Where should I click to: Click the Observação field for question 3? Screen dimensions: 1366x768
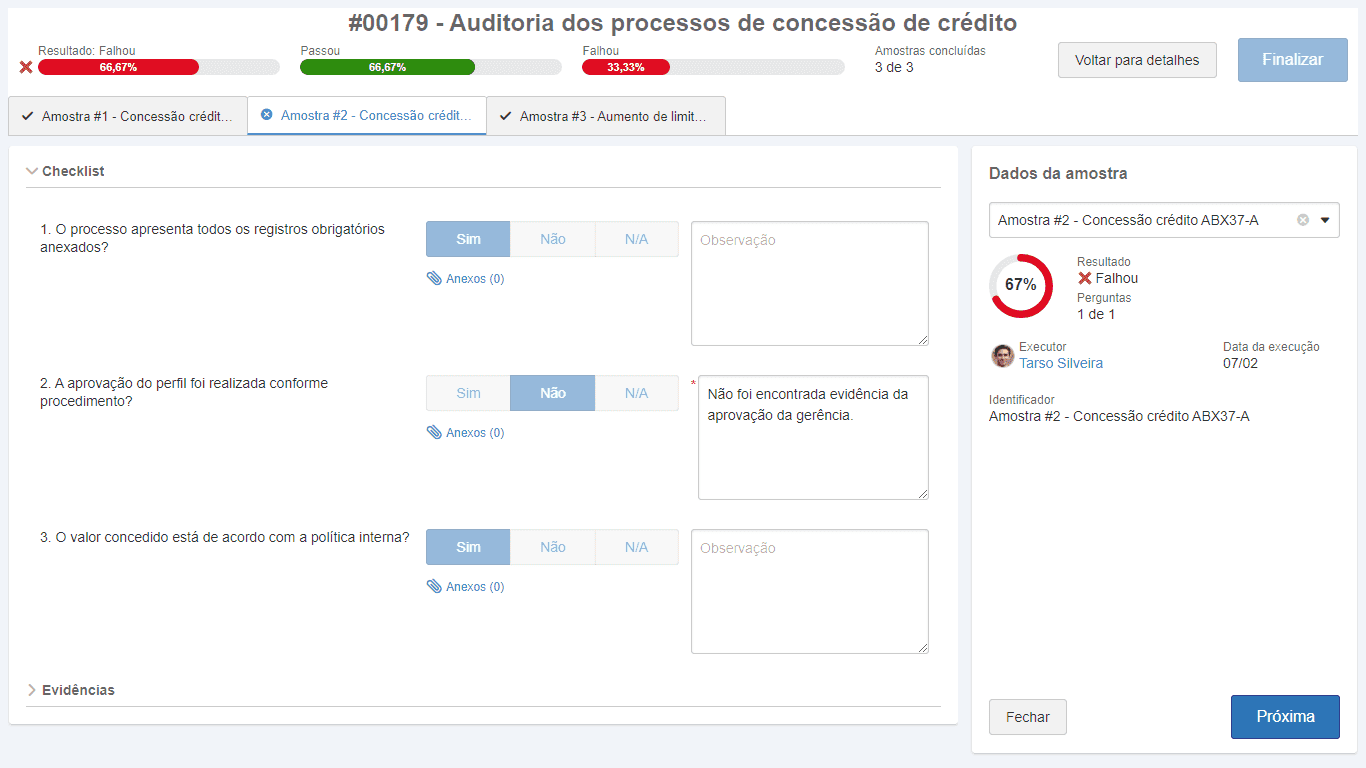[810, 591]
